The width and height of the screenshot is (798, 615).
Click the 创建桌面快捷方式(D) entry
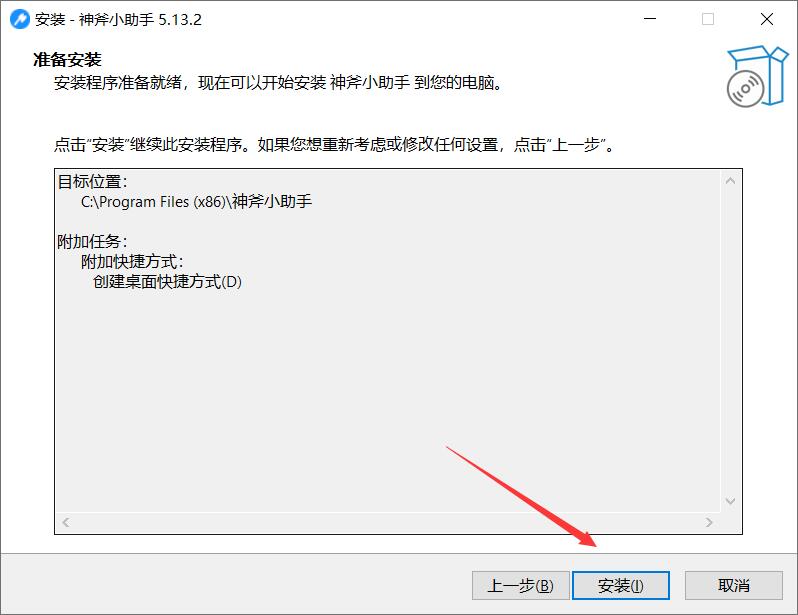(x=167, y=282)
